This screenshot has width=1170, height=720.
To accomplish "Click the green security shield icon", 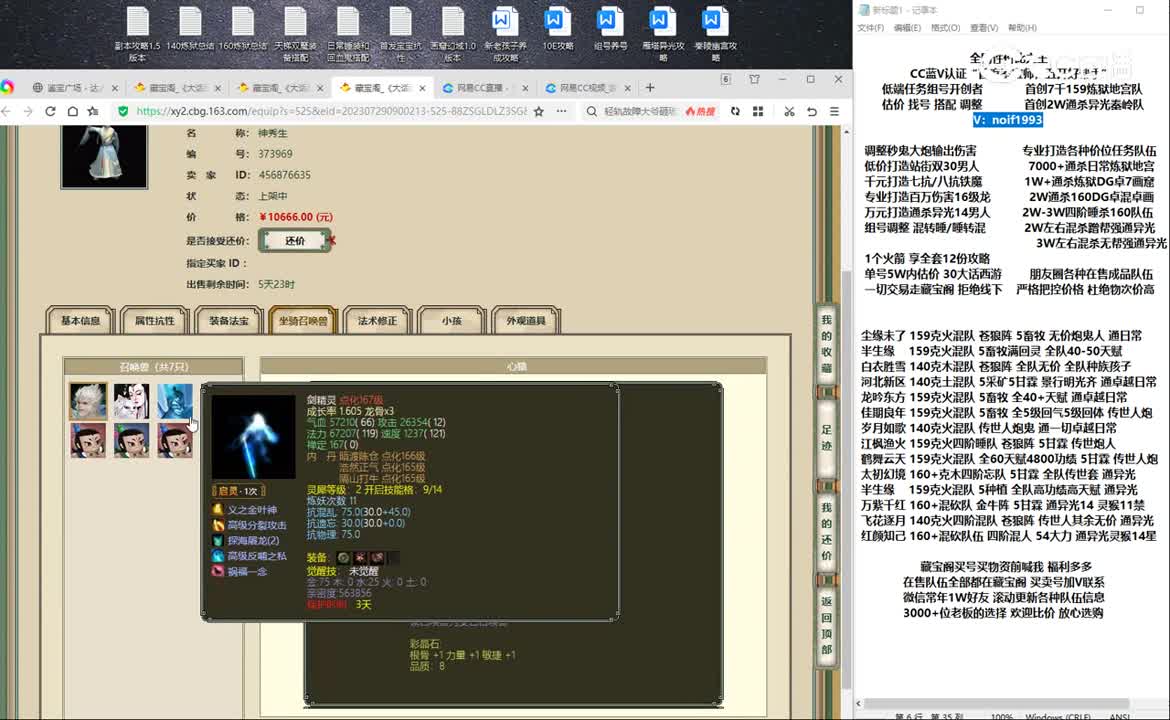I will (123, 111).
